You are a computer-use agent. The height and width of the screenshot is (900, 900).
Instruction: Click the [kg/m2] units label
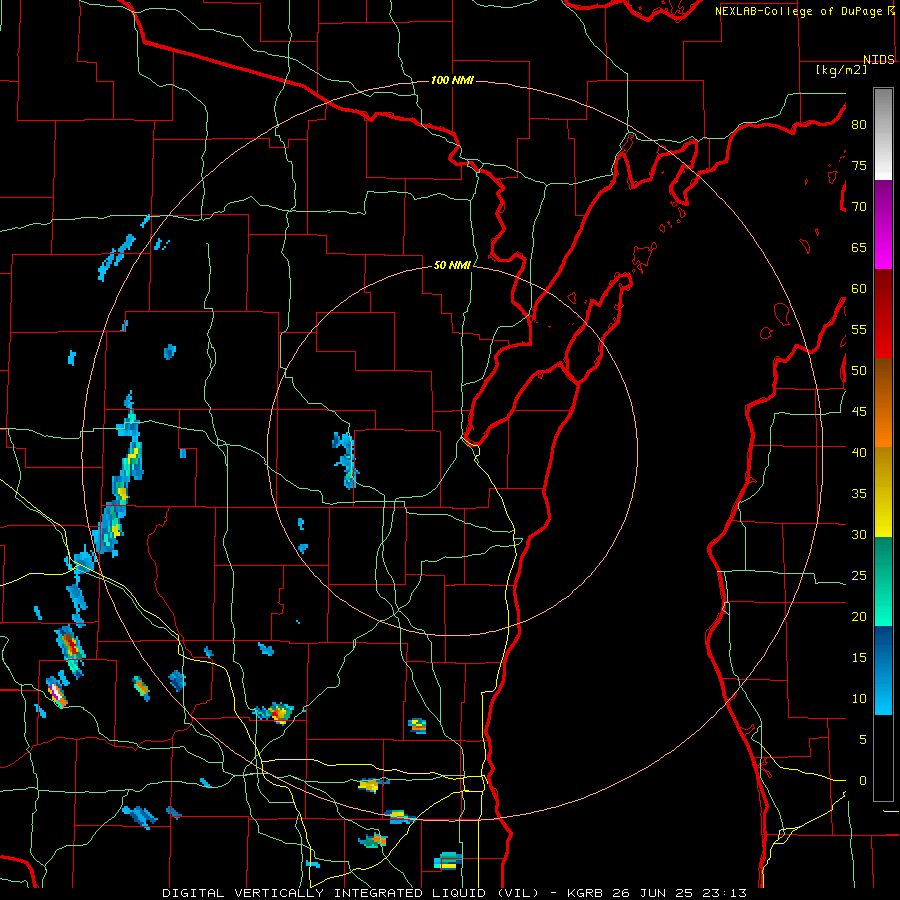841,70
